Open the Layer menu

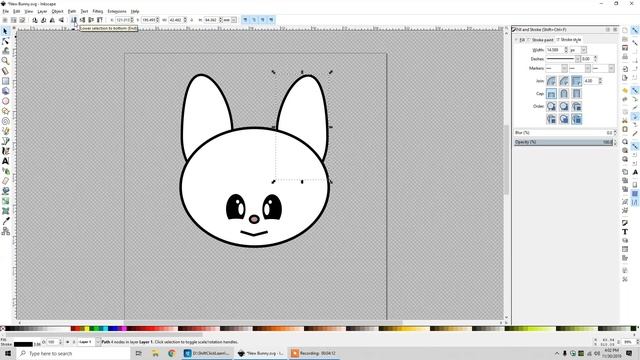(42, 11)
